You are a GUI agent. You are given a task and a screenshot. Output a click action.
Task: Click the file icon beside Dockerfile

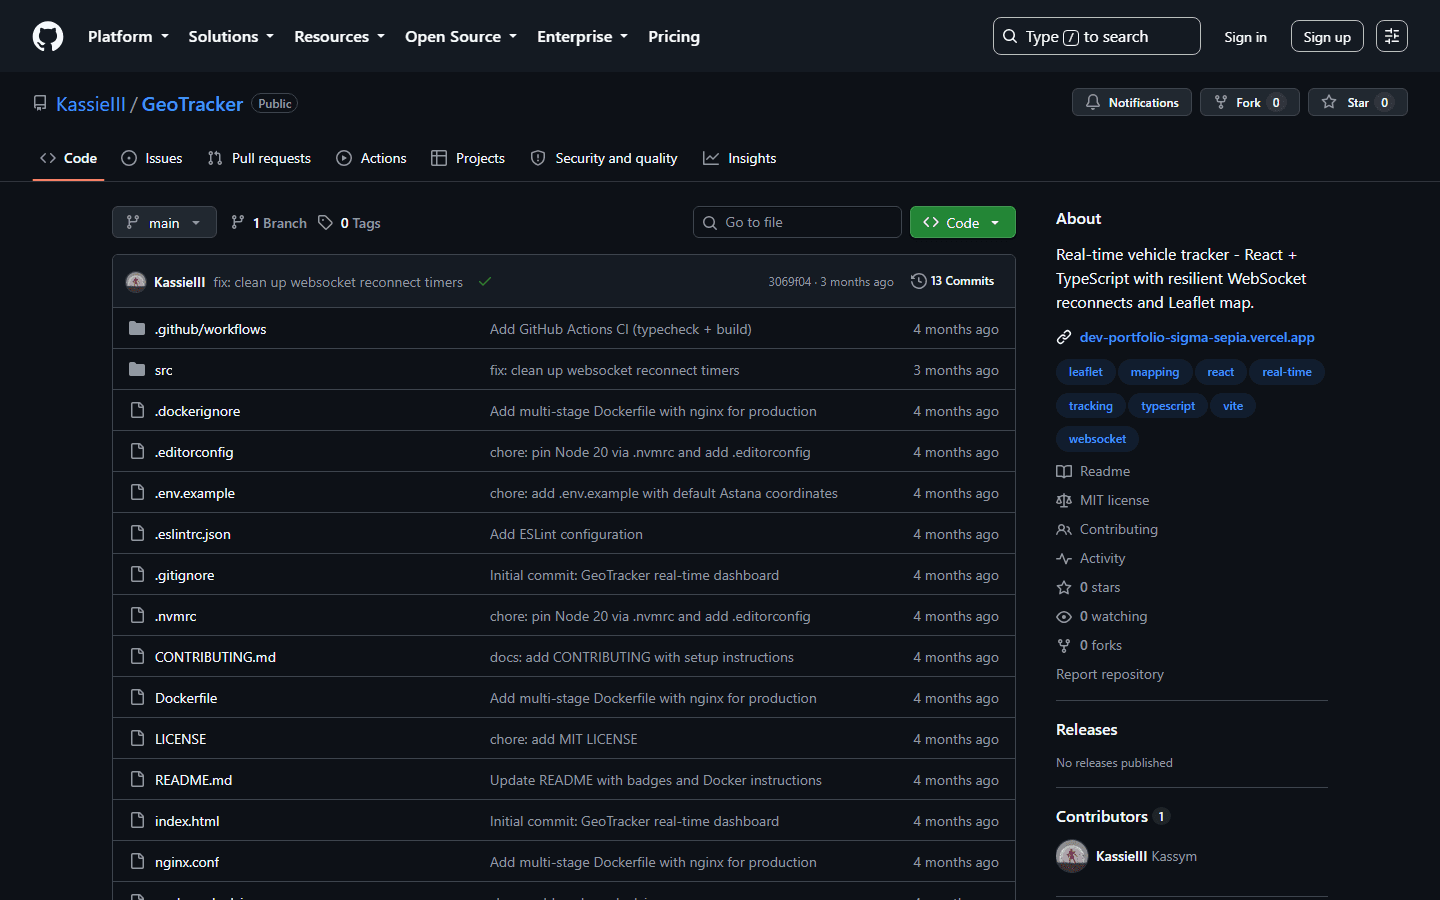pos(137,698)
